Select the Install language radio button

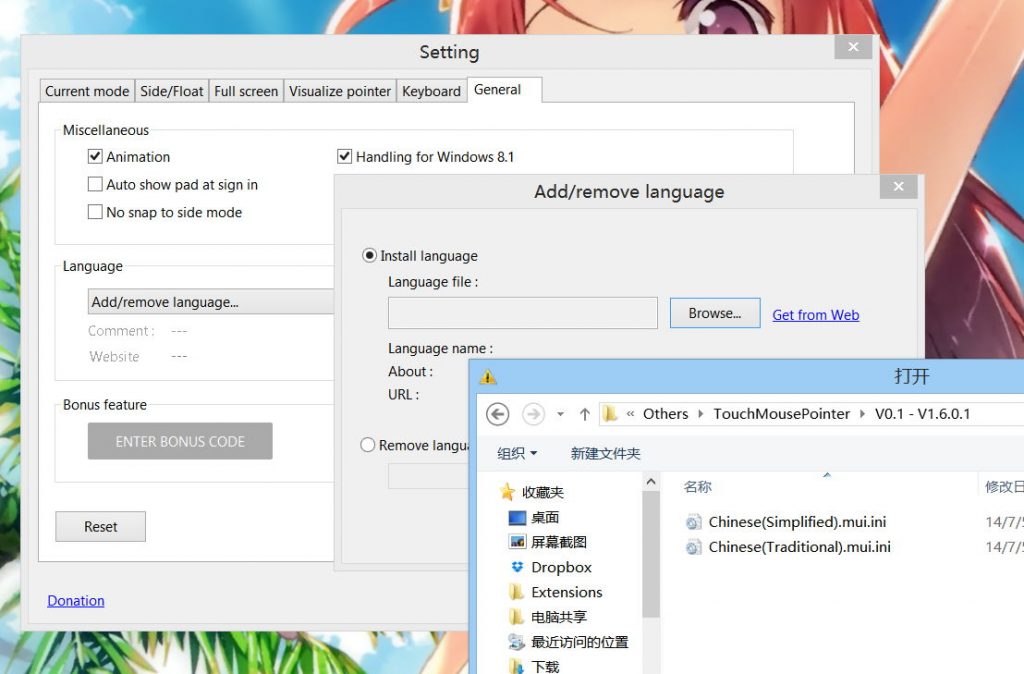tap(369, 256)
